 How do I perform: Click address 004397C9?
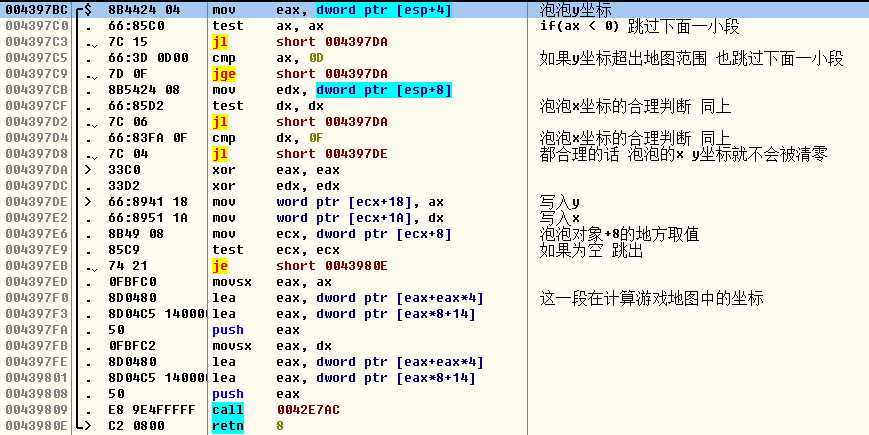36,74
